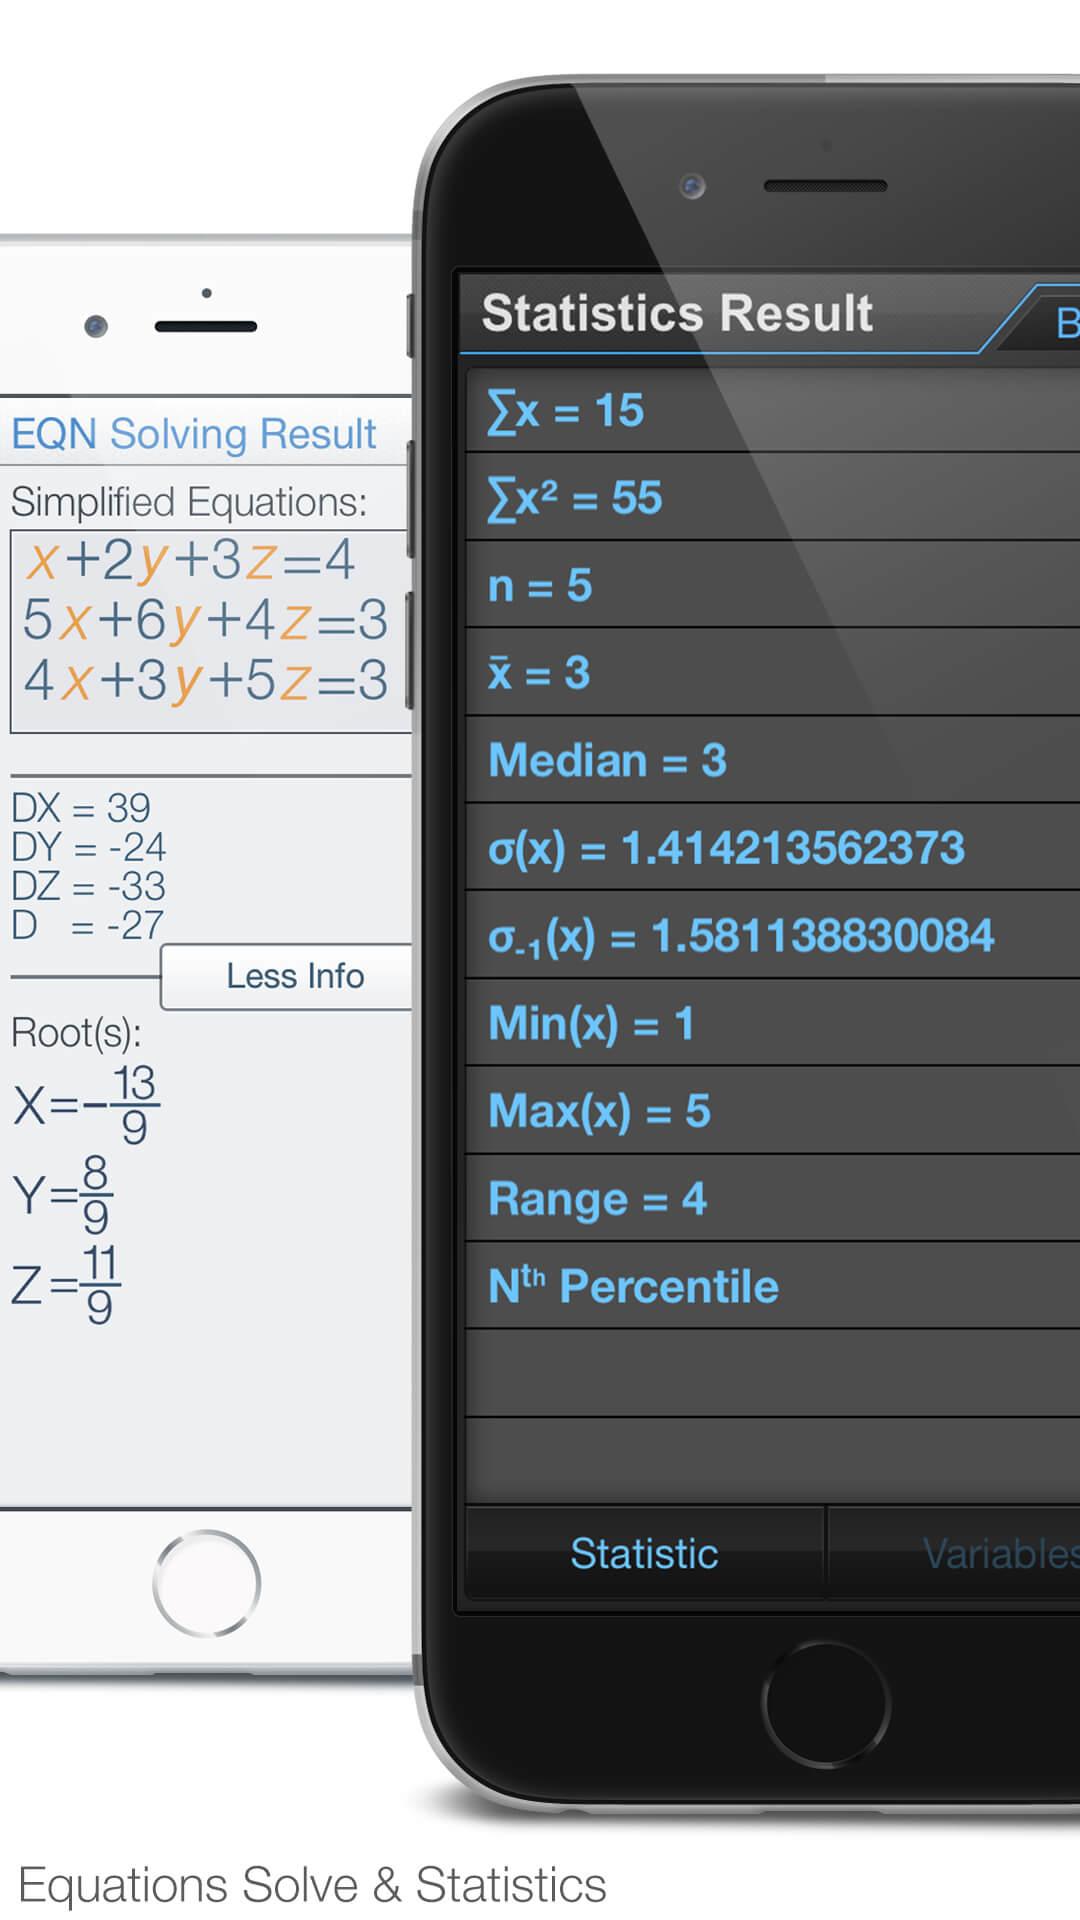The height and width of the screenshot is (1920, 1080).
Task: Tap the Statistics Result header title
Action: [677, 313]
